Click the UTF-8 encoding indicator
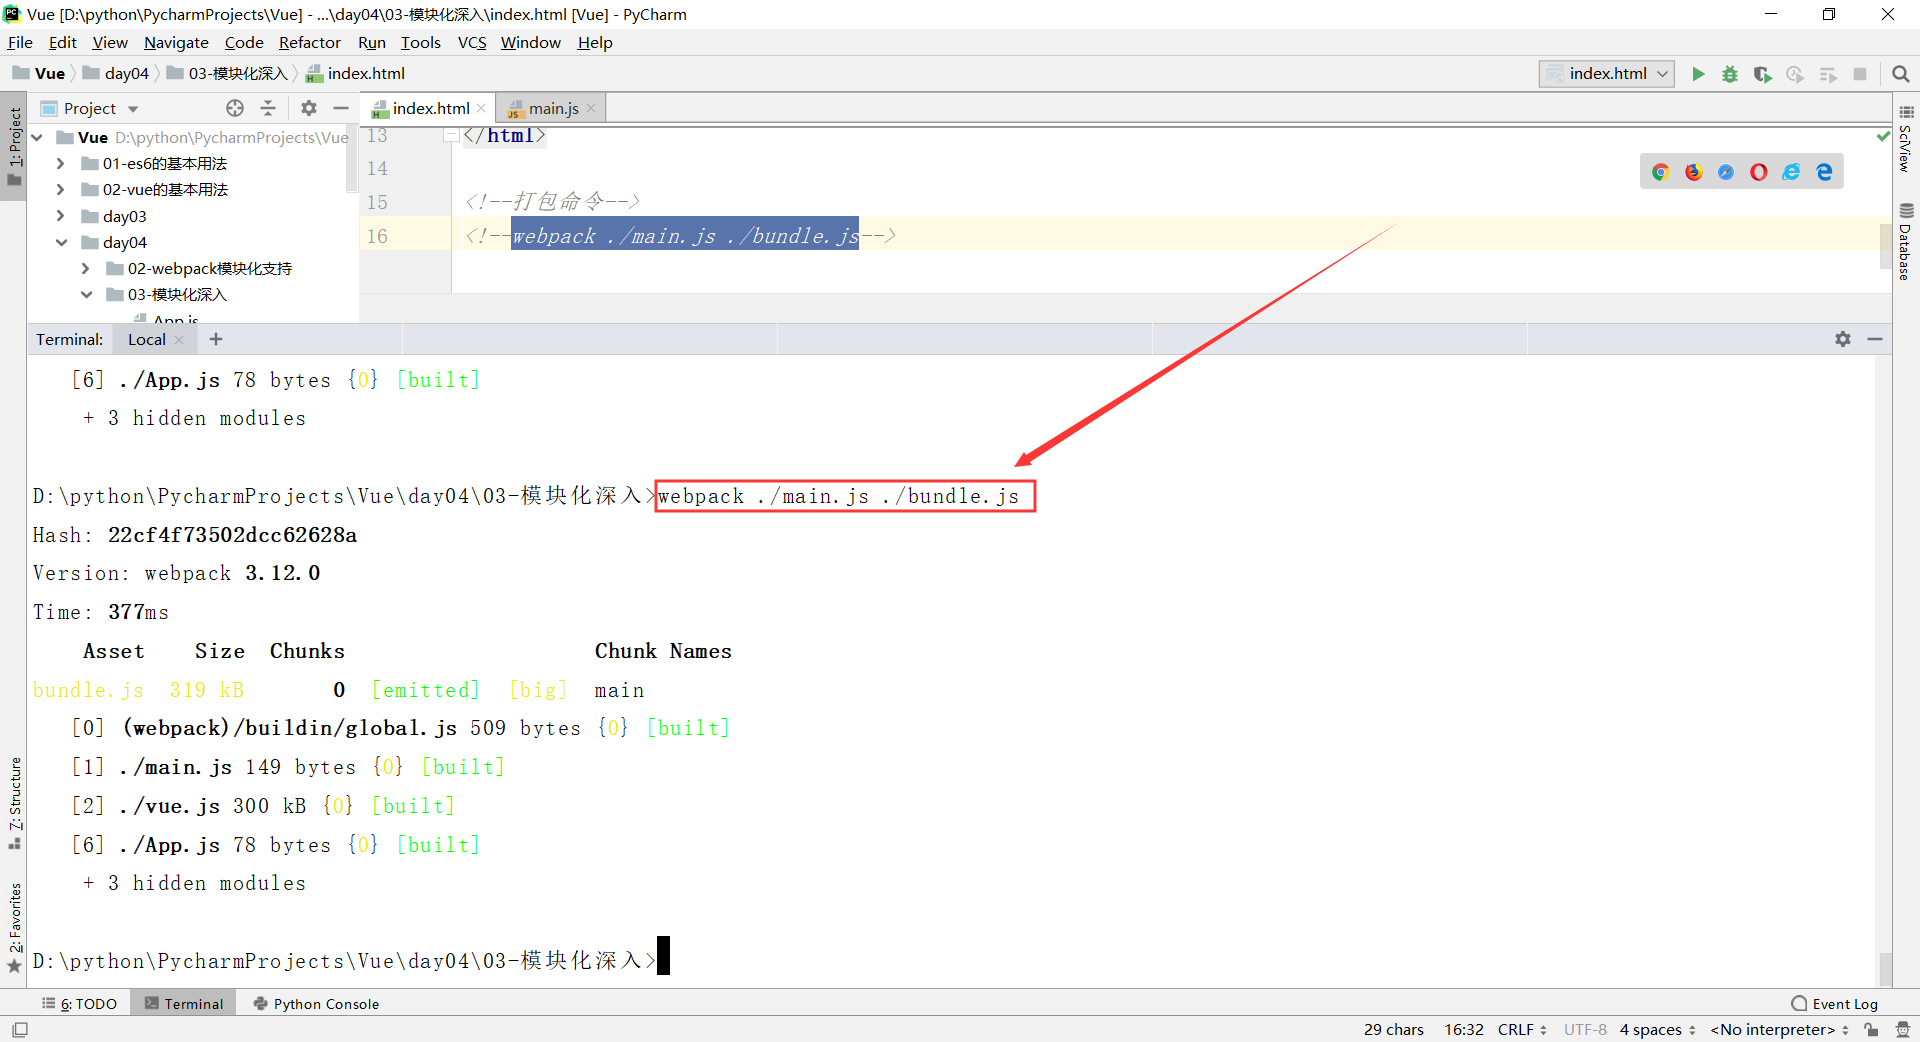Viewport: 1920px width, 1042px height. [x=1585, y=1029]
